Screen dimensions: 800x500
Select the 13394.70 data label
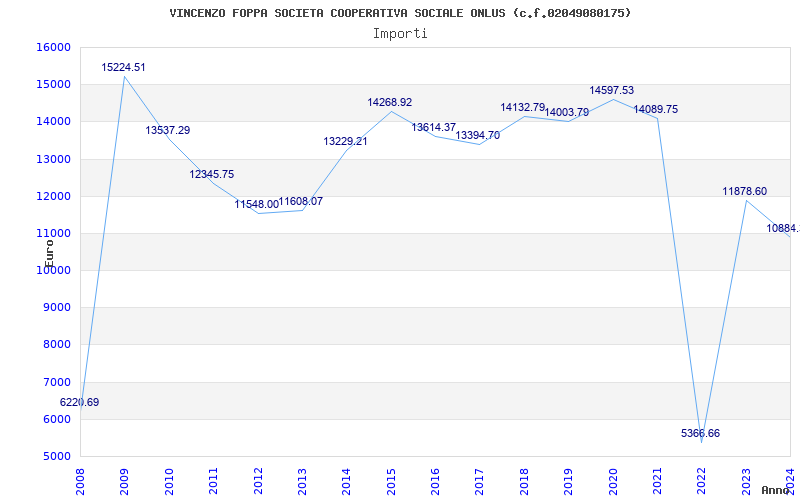(x=478, y=135)
